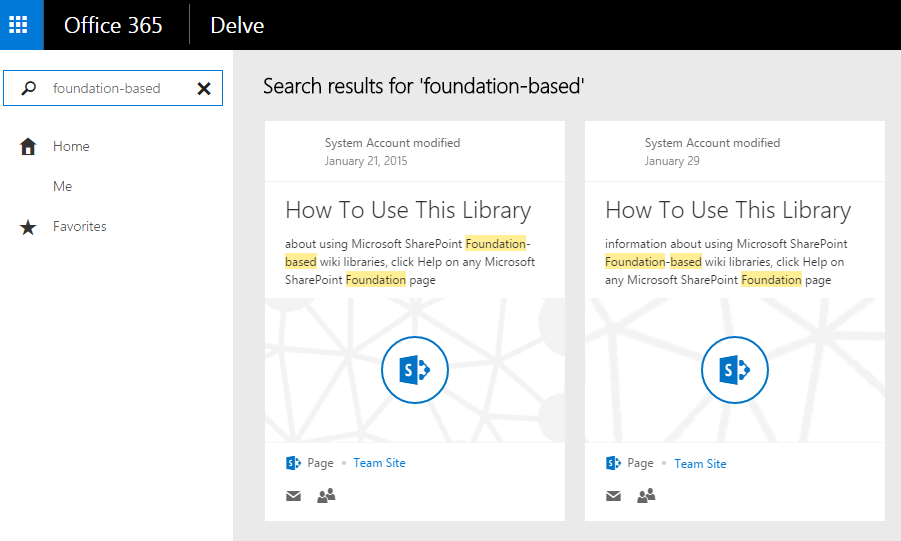
Task: Click mail icon on first card
Action: [x=293, y=495]
